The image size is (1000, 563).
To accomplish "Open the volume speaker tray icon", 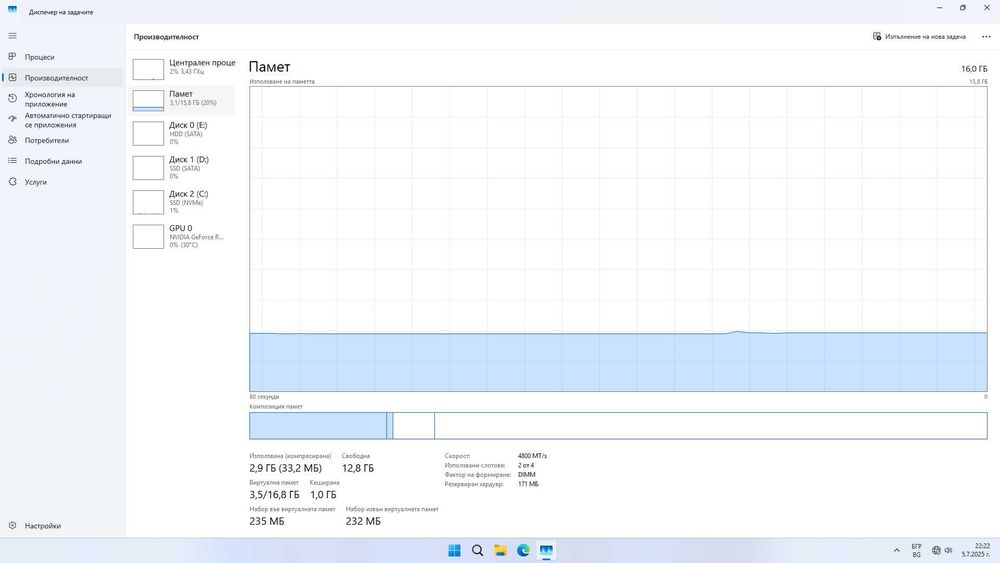I will (x=948, y=550).
